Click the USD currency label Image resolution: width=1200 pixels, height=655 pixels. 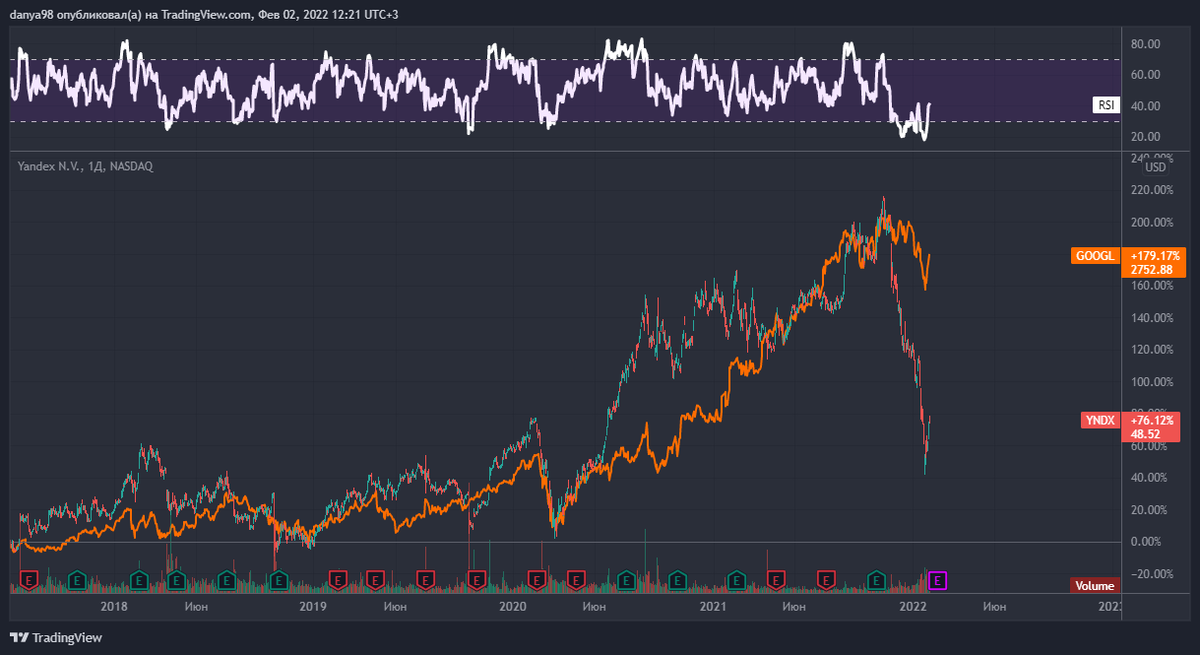tap(1156, 168)
